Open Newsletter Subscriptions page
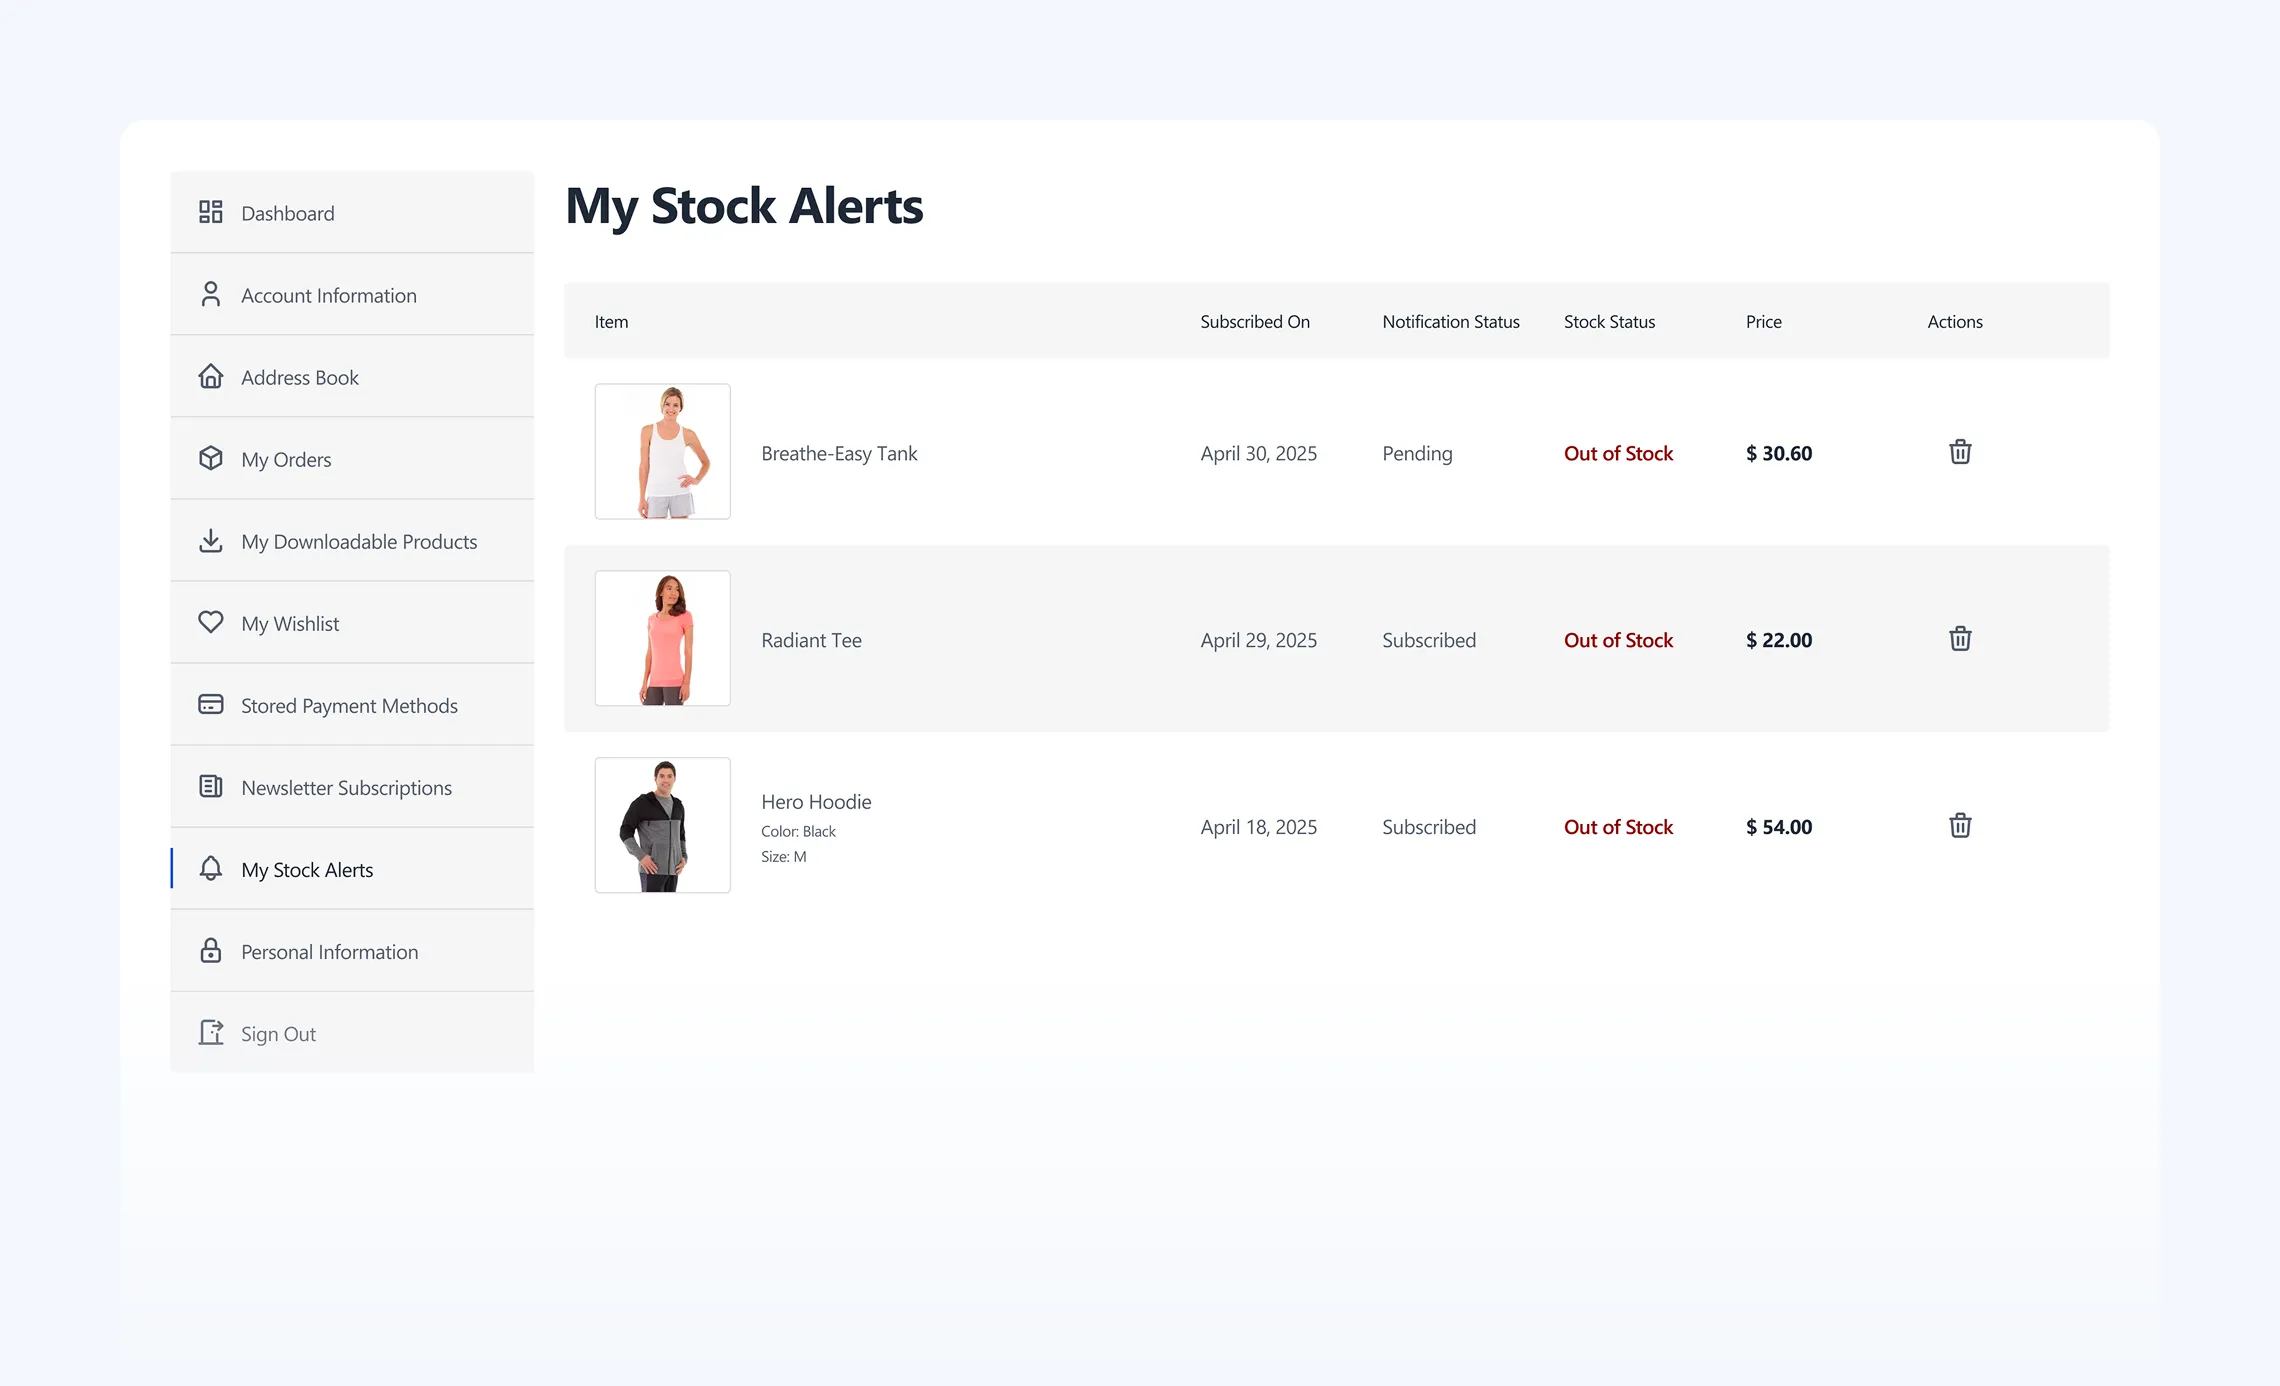The width and height of the screenshot is (2280, 1386). coord(346,788)
